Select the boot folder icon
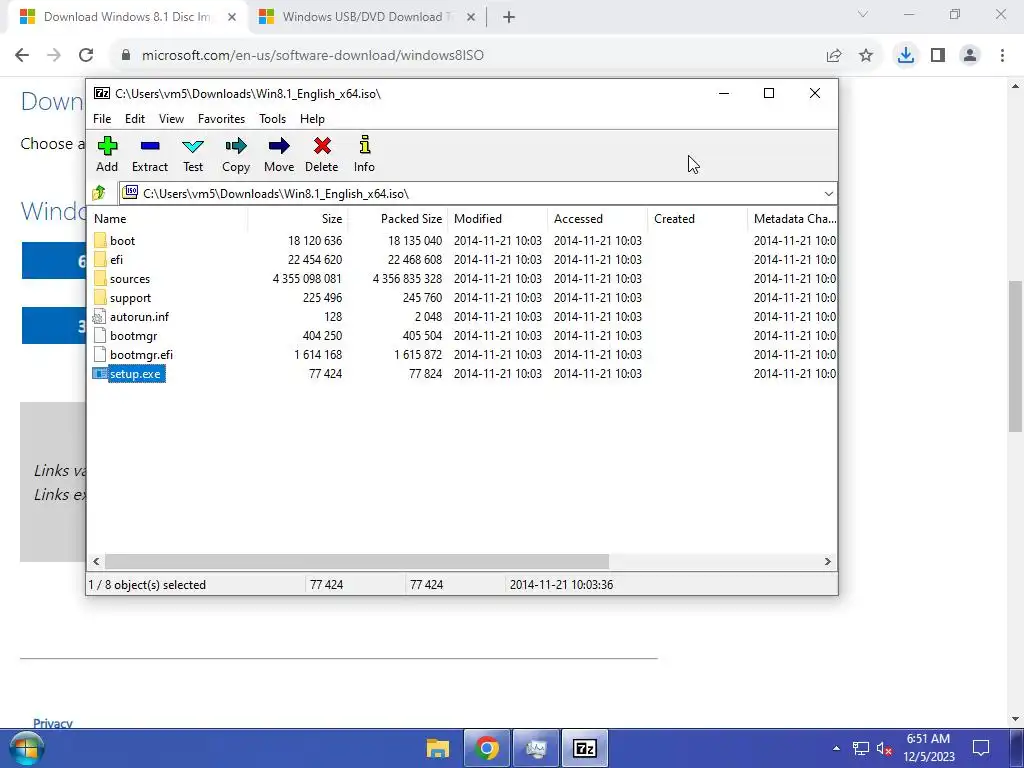This screenshot has height=768, width=1024. (99, 240)
